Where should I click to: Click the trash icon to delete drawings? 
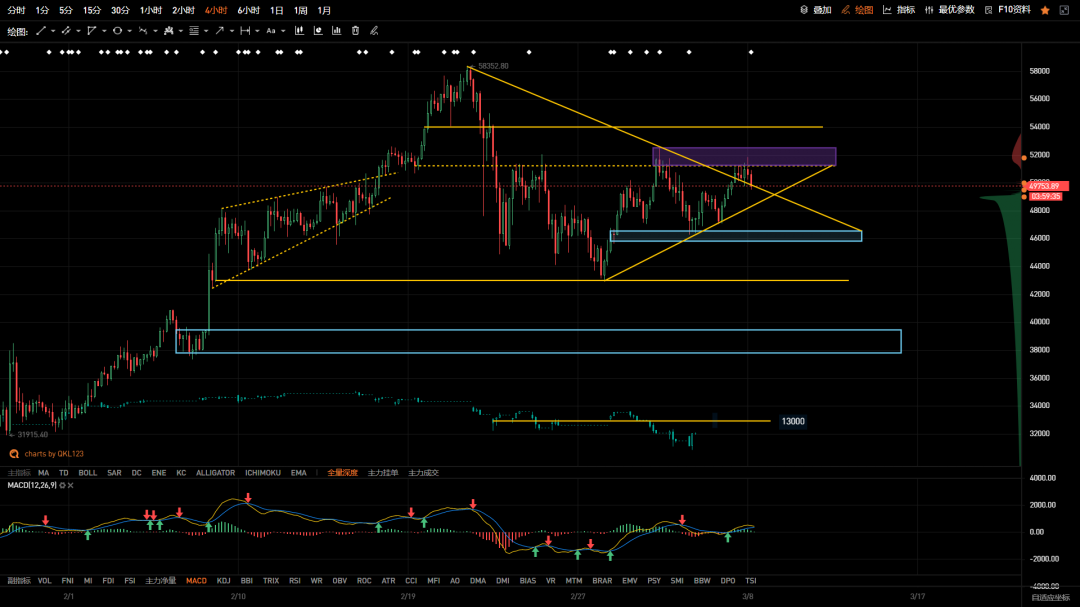pos(355,31)
